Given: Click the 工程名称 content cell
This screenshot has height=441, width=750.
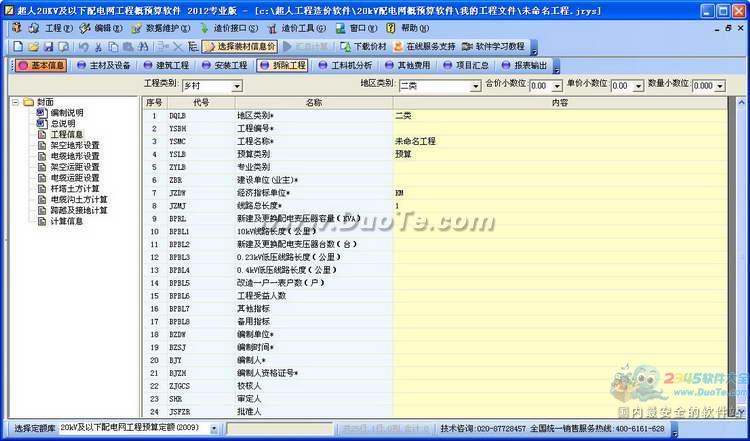Looking at the screenshot, I should click(x=560, y=141).
